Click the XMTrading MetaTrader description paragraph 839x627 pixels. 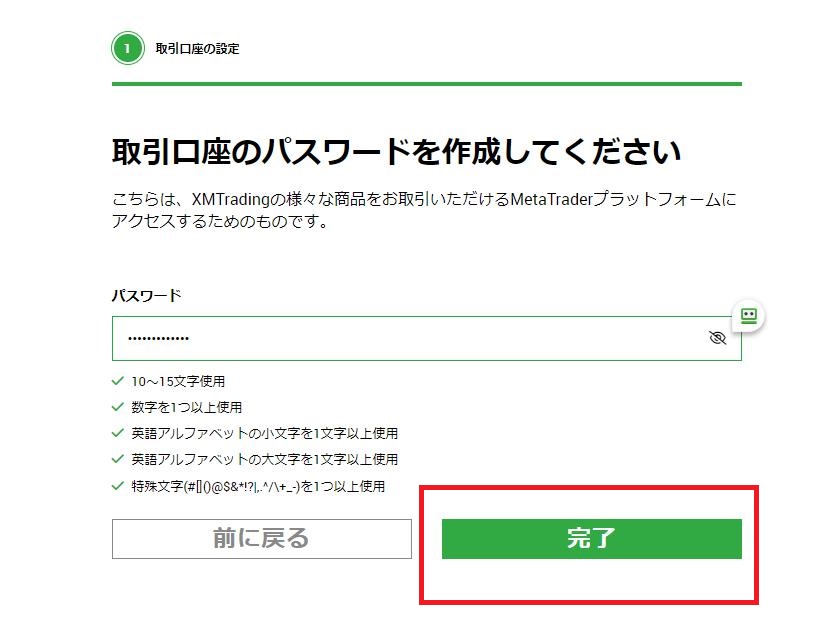pyautogui.click(x=424, y=210)
